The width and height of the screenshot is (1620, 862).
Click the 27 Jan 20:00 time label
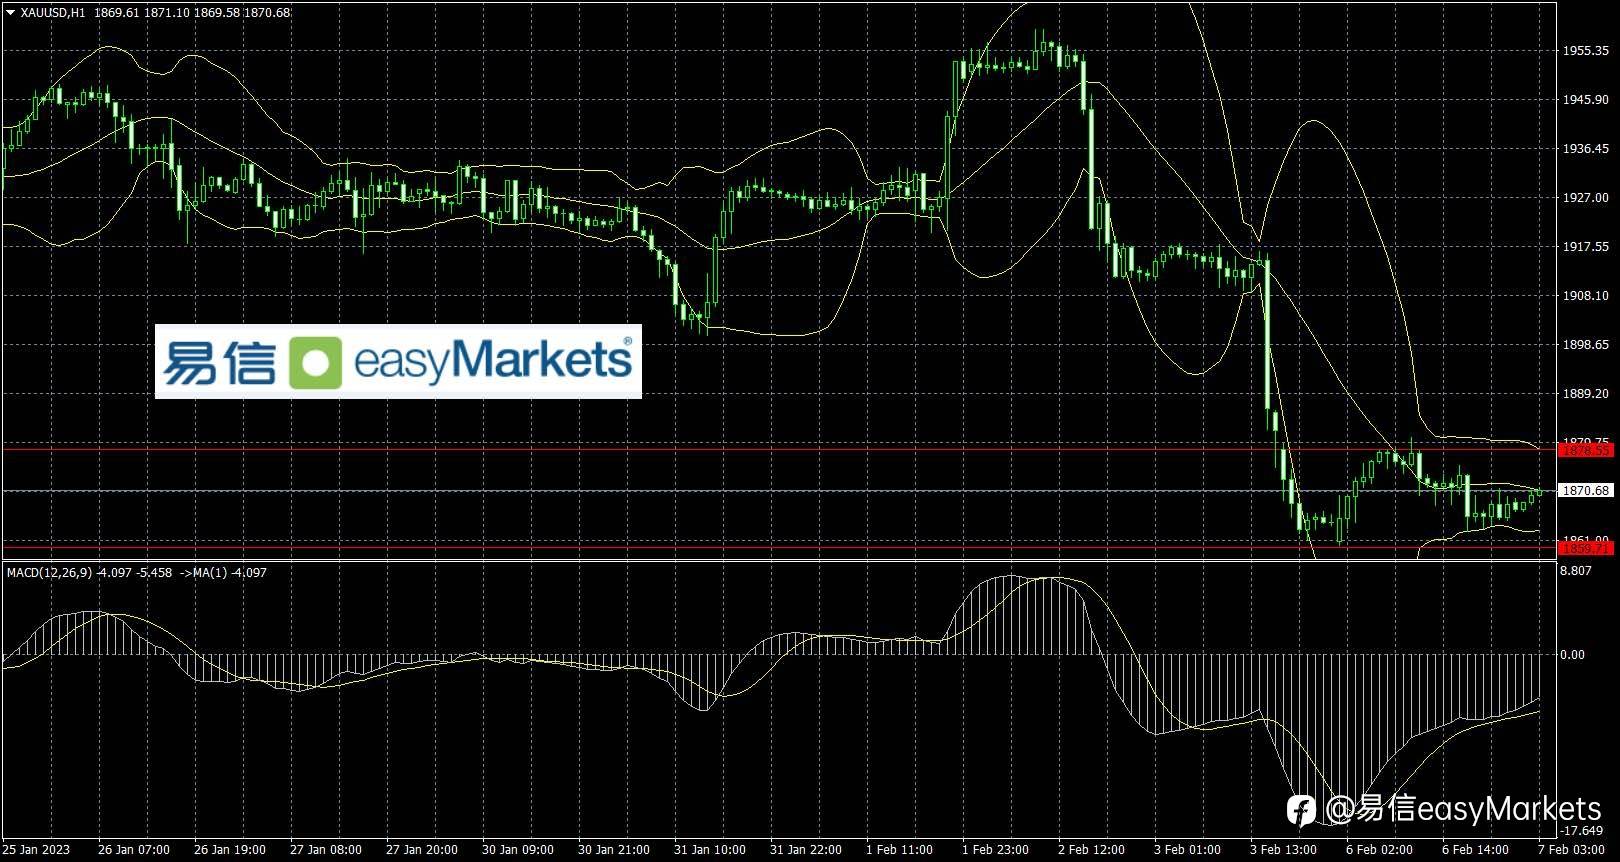coord(422,850)
